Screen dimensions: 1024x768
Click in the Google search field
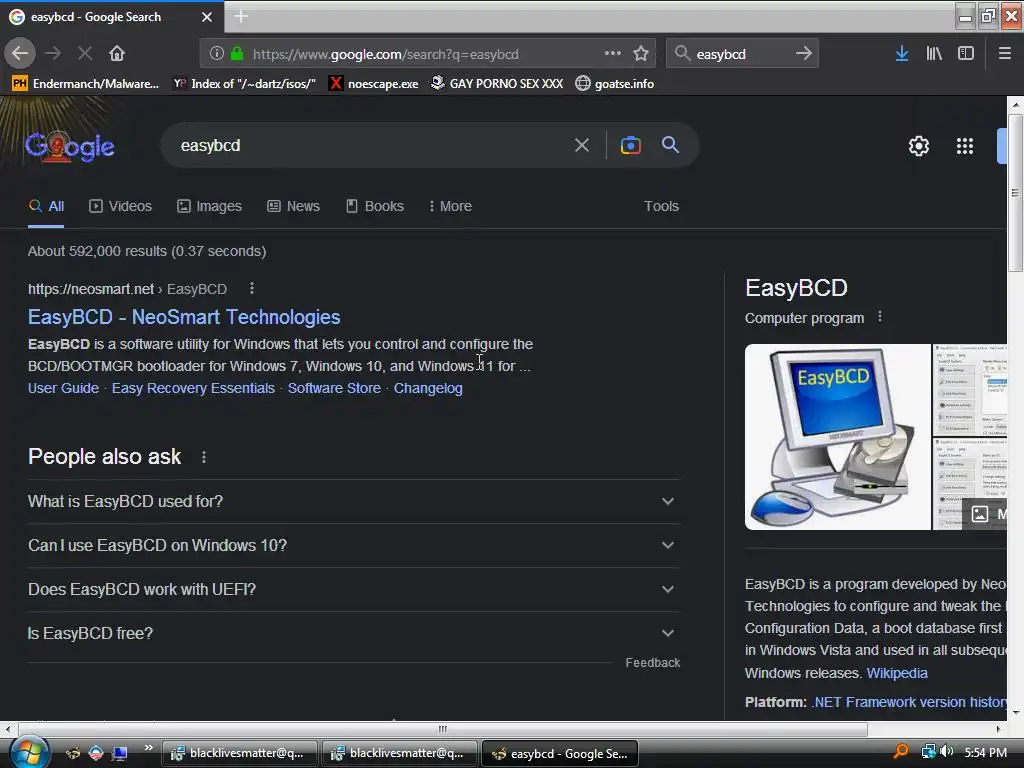[372, 145]
